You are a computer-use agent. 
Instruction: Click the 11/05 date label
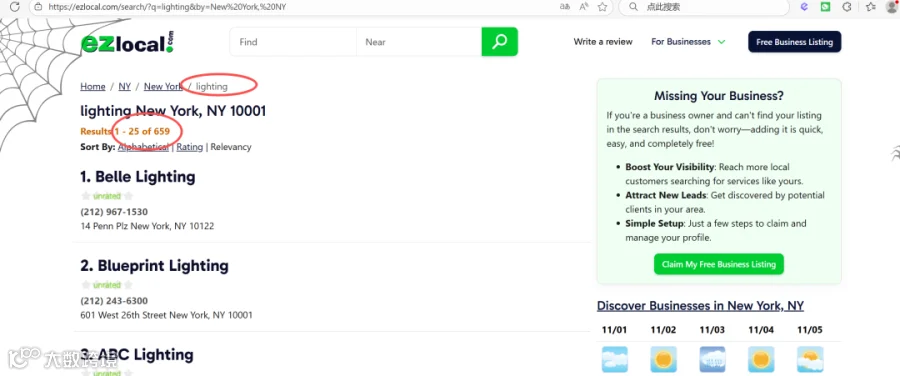[810, 330]
